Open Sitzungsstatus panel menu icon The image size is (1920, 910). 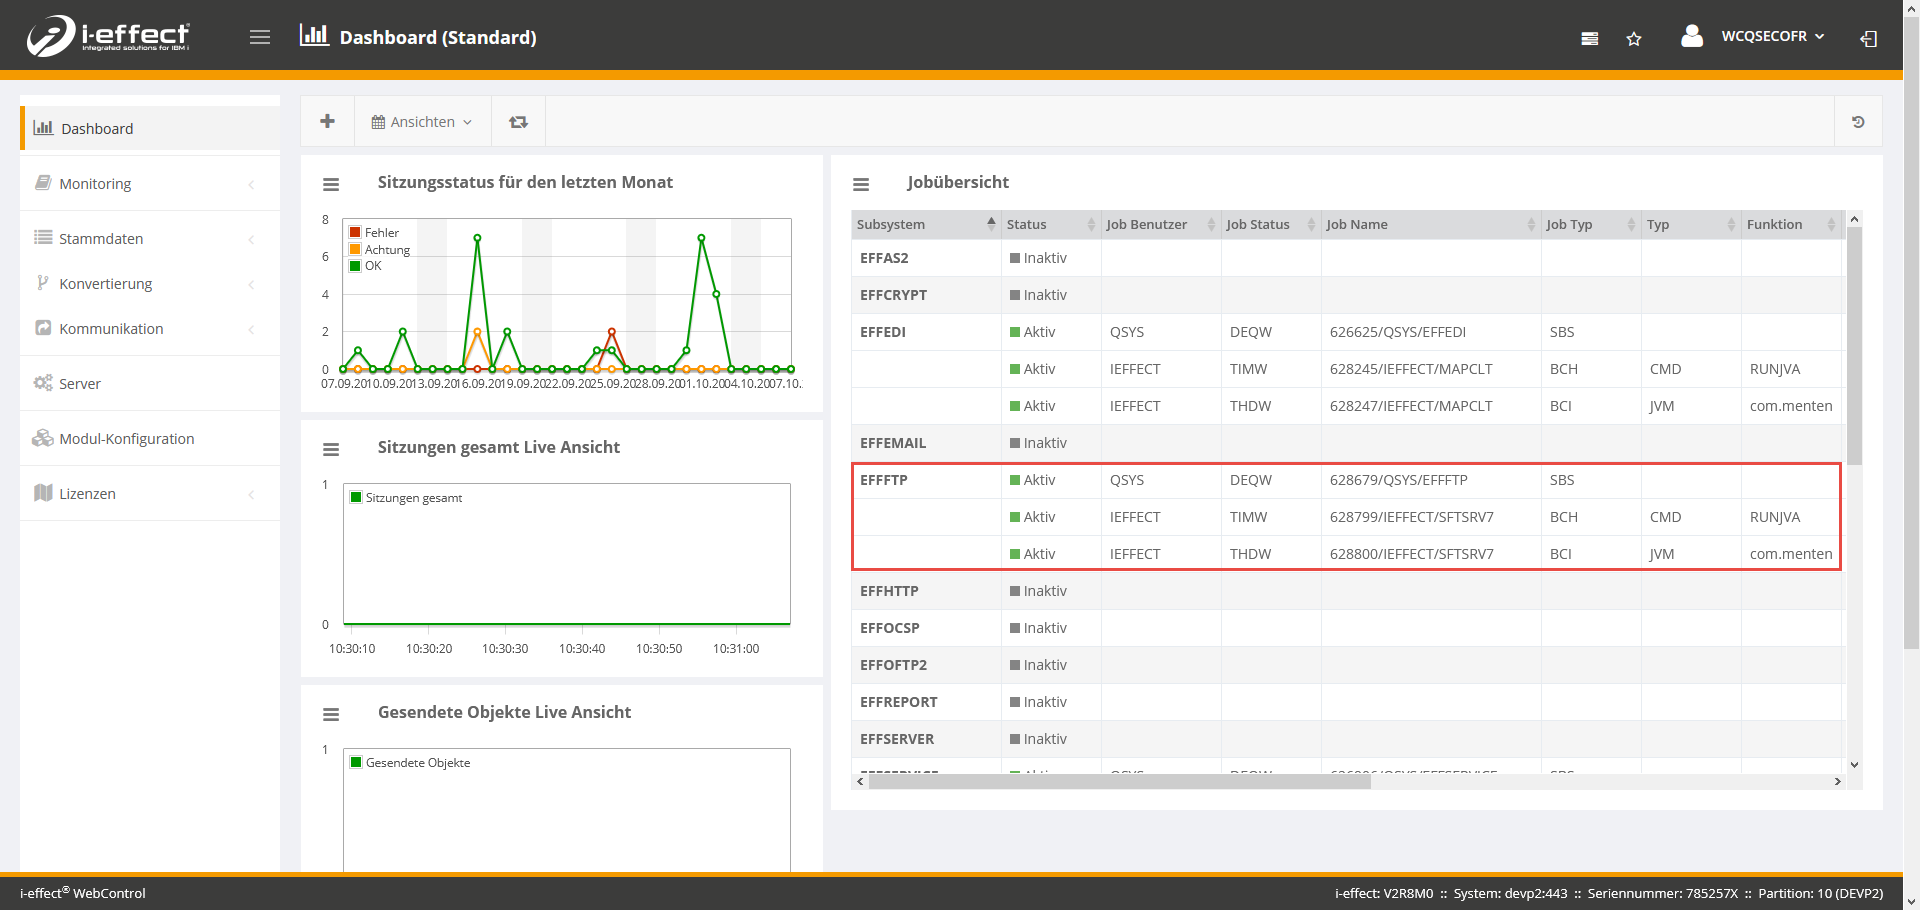pyautogui.click(x=331, y=184)
